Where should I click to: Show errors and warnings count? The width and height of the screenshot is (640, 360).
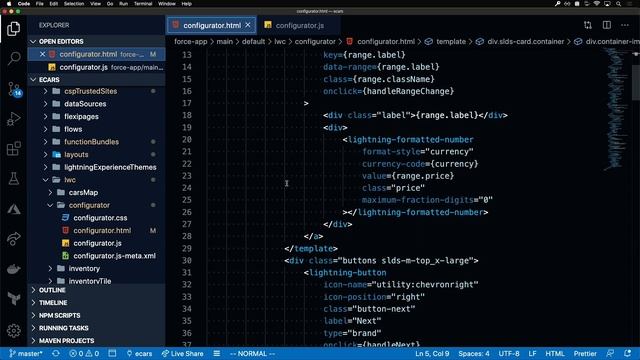coord(84,353)
